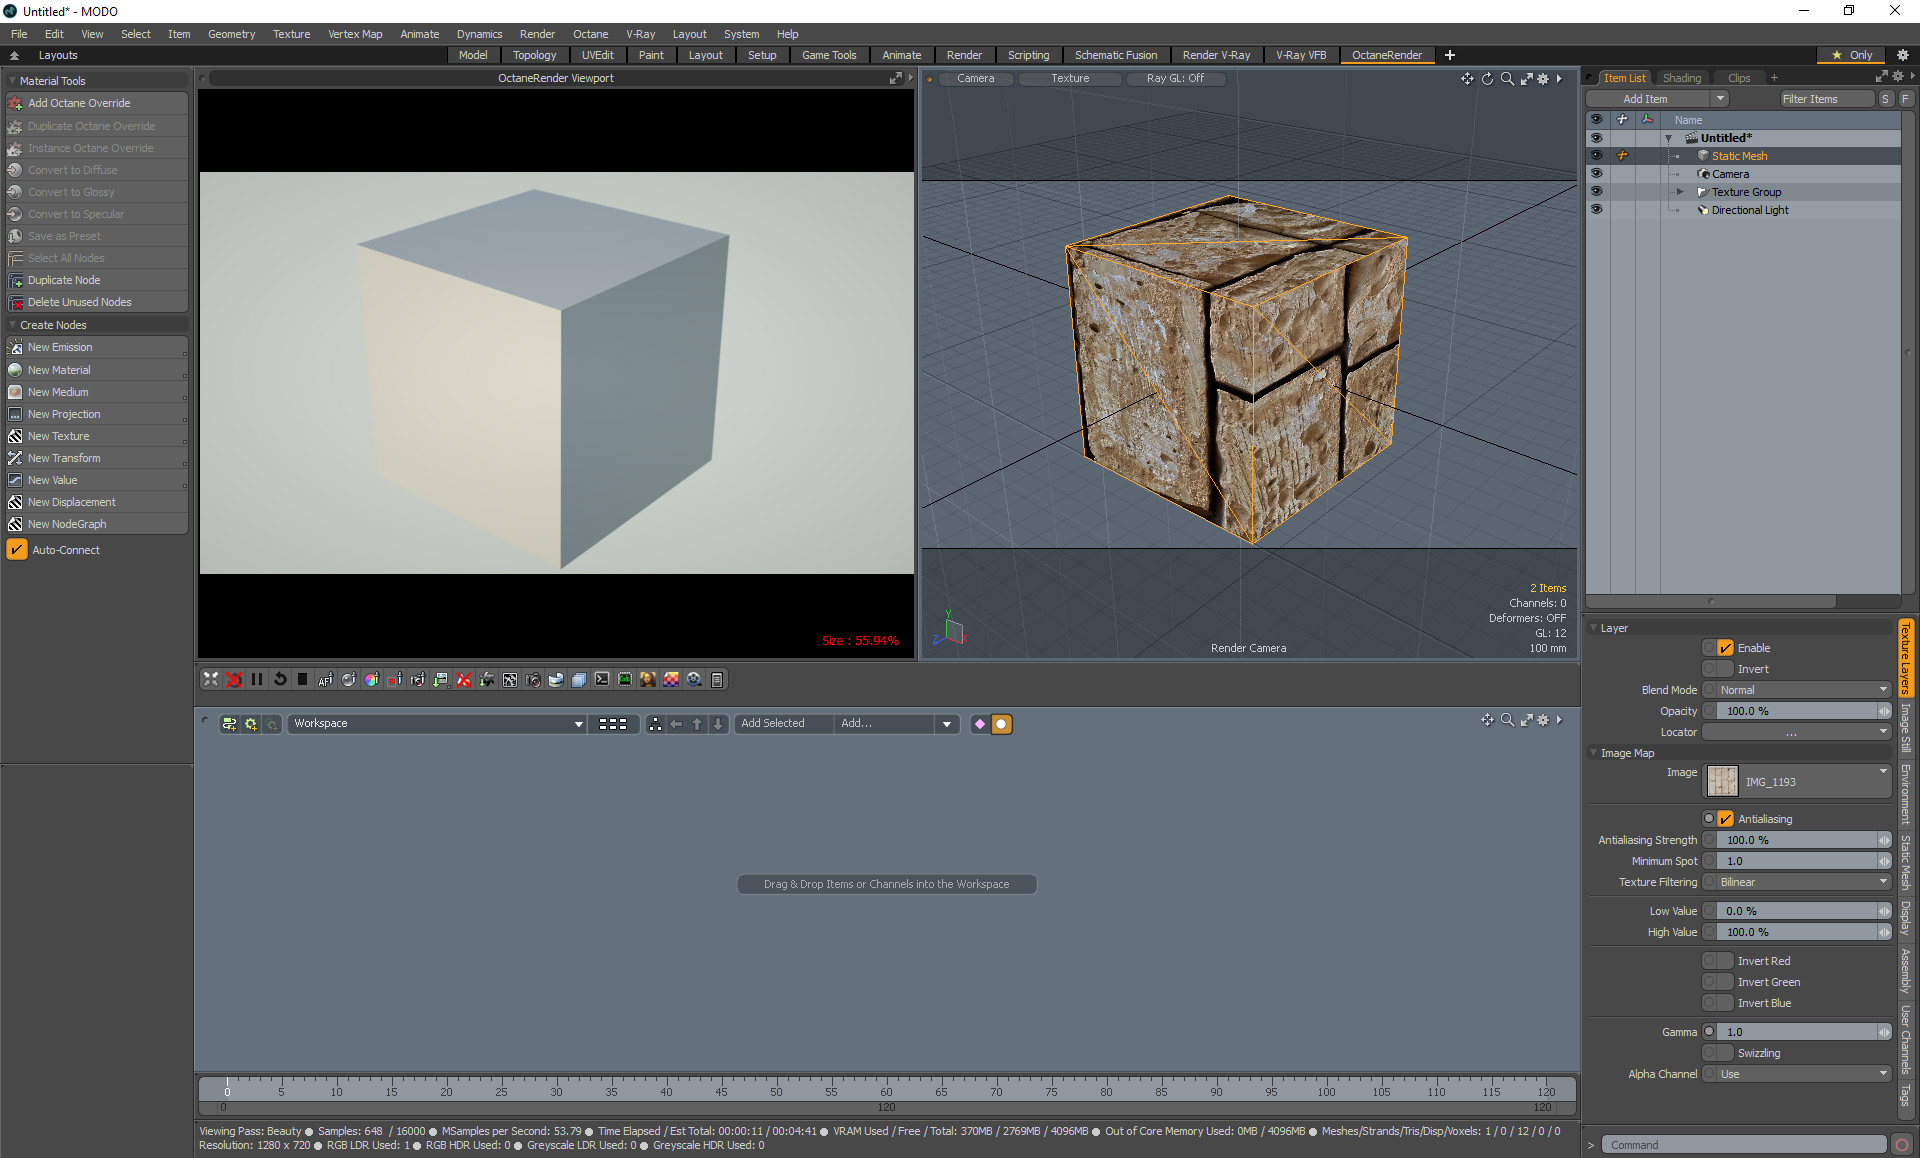Restart the Octane render
The width and height of the screenshot is (1920, 1158).
280,680
